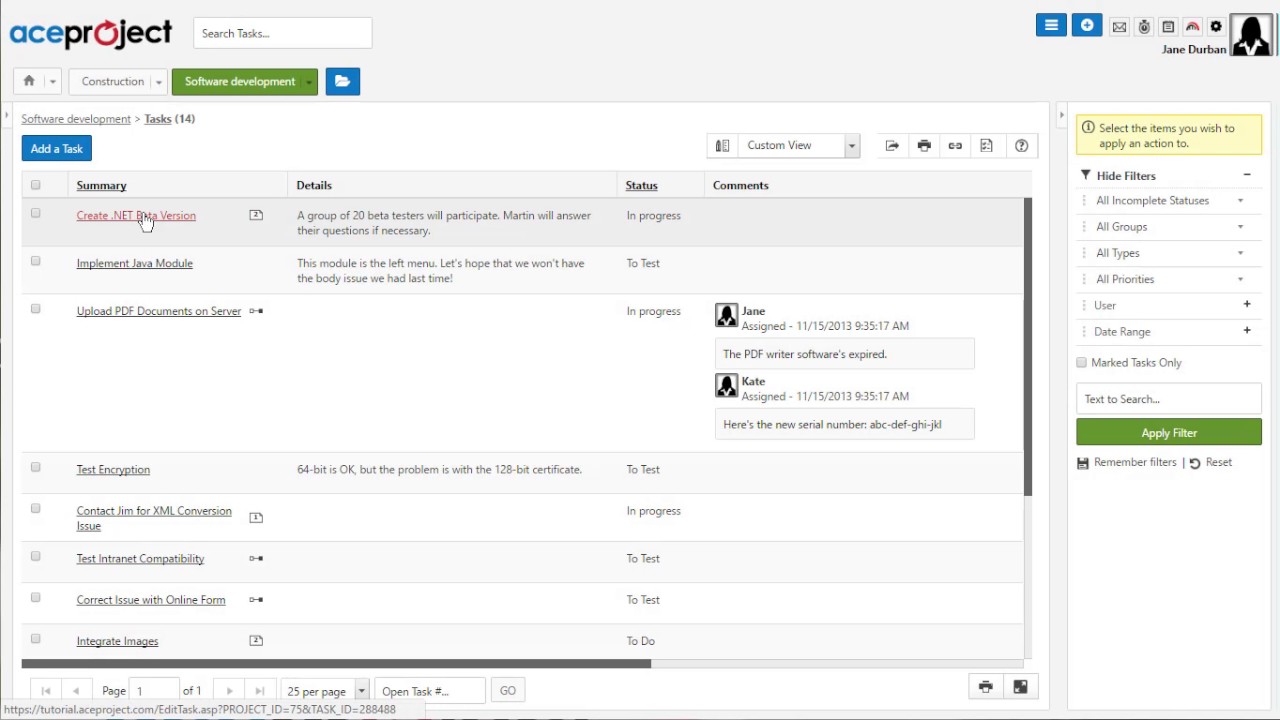Image resolution: width=1280 pixels, height=720 pixels.
Task: Click the icon beside Create .NET Beta Version
Action: click(256, 215)
